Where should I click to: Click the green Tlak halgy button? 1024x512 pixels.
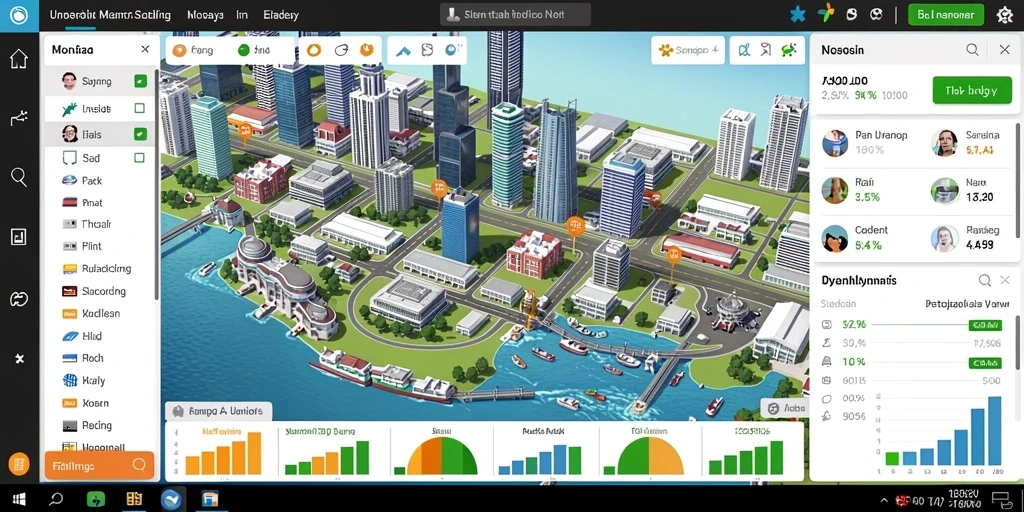pos(972,90)
